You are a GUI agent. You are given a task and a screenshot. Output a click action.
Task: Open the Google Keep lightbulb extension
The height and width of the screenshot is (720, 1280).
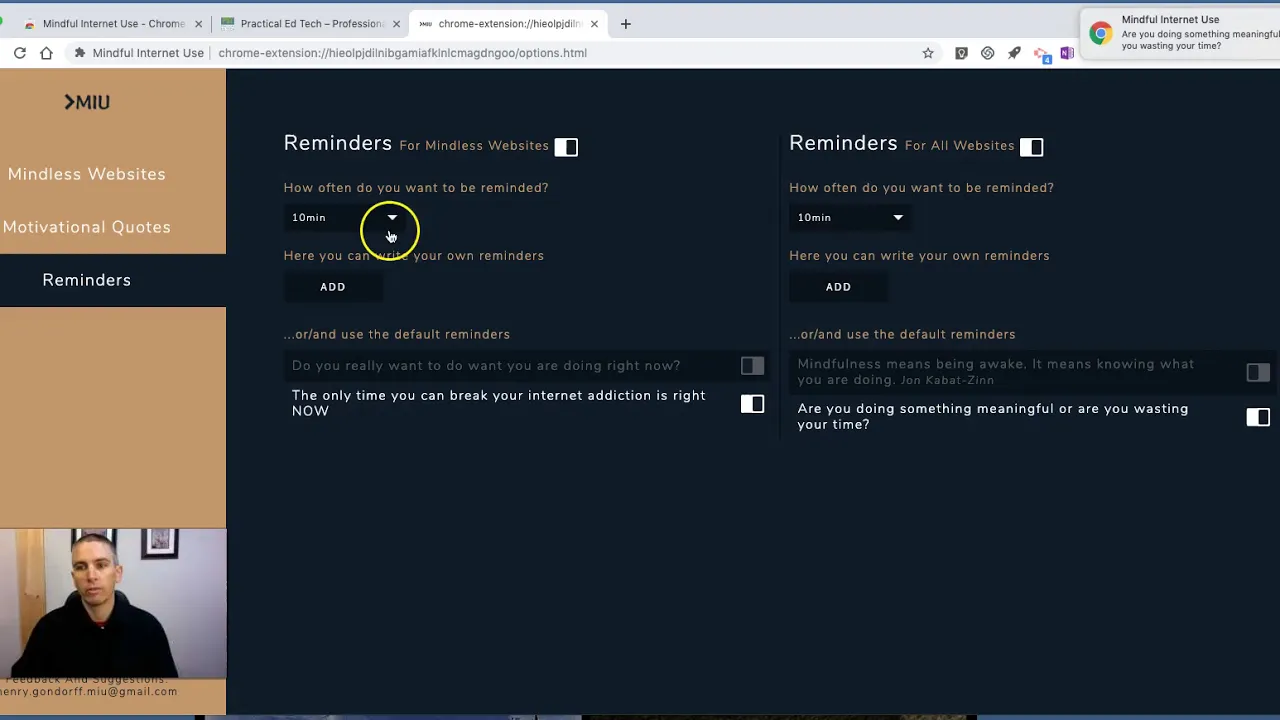click(961, 53)
